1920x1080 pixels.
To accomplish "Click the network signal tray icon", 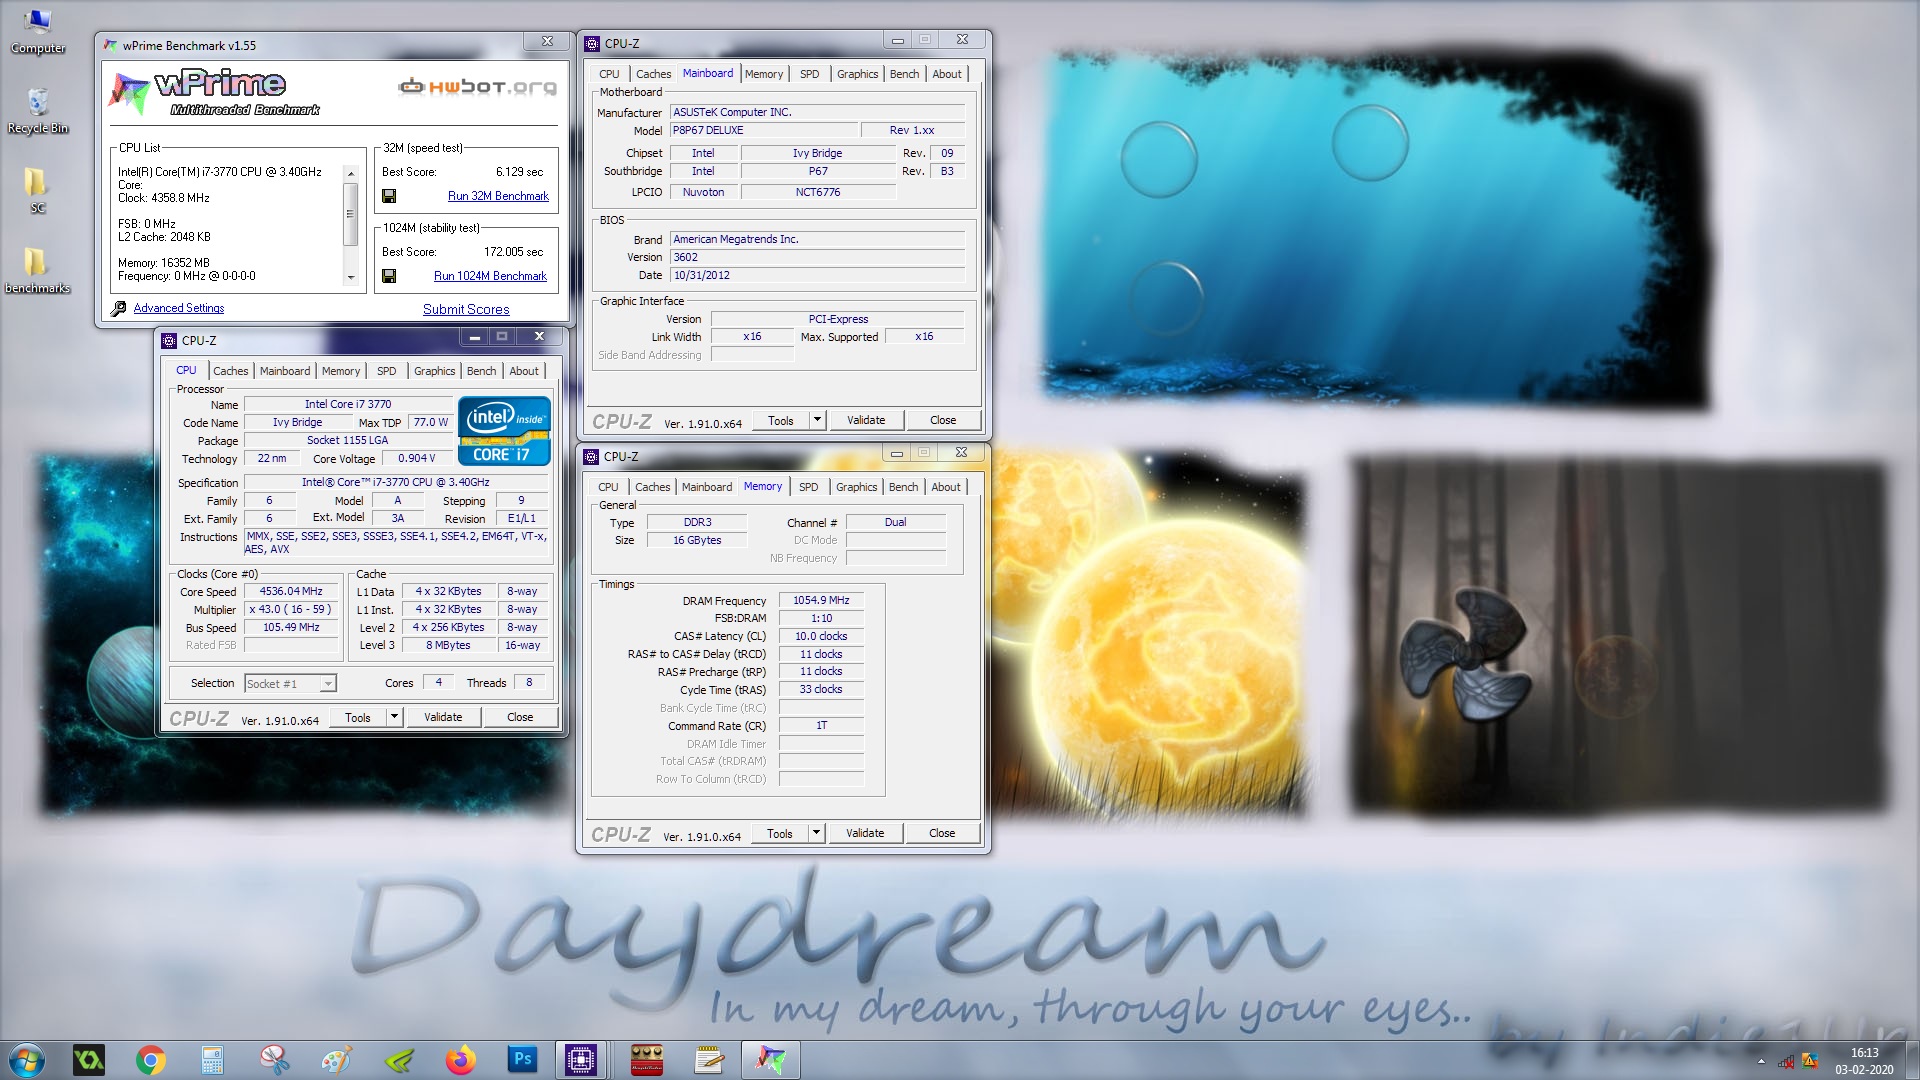I will (x=1786, y=1062).
